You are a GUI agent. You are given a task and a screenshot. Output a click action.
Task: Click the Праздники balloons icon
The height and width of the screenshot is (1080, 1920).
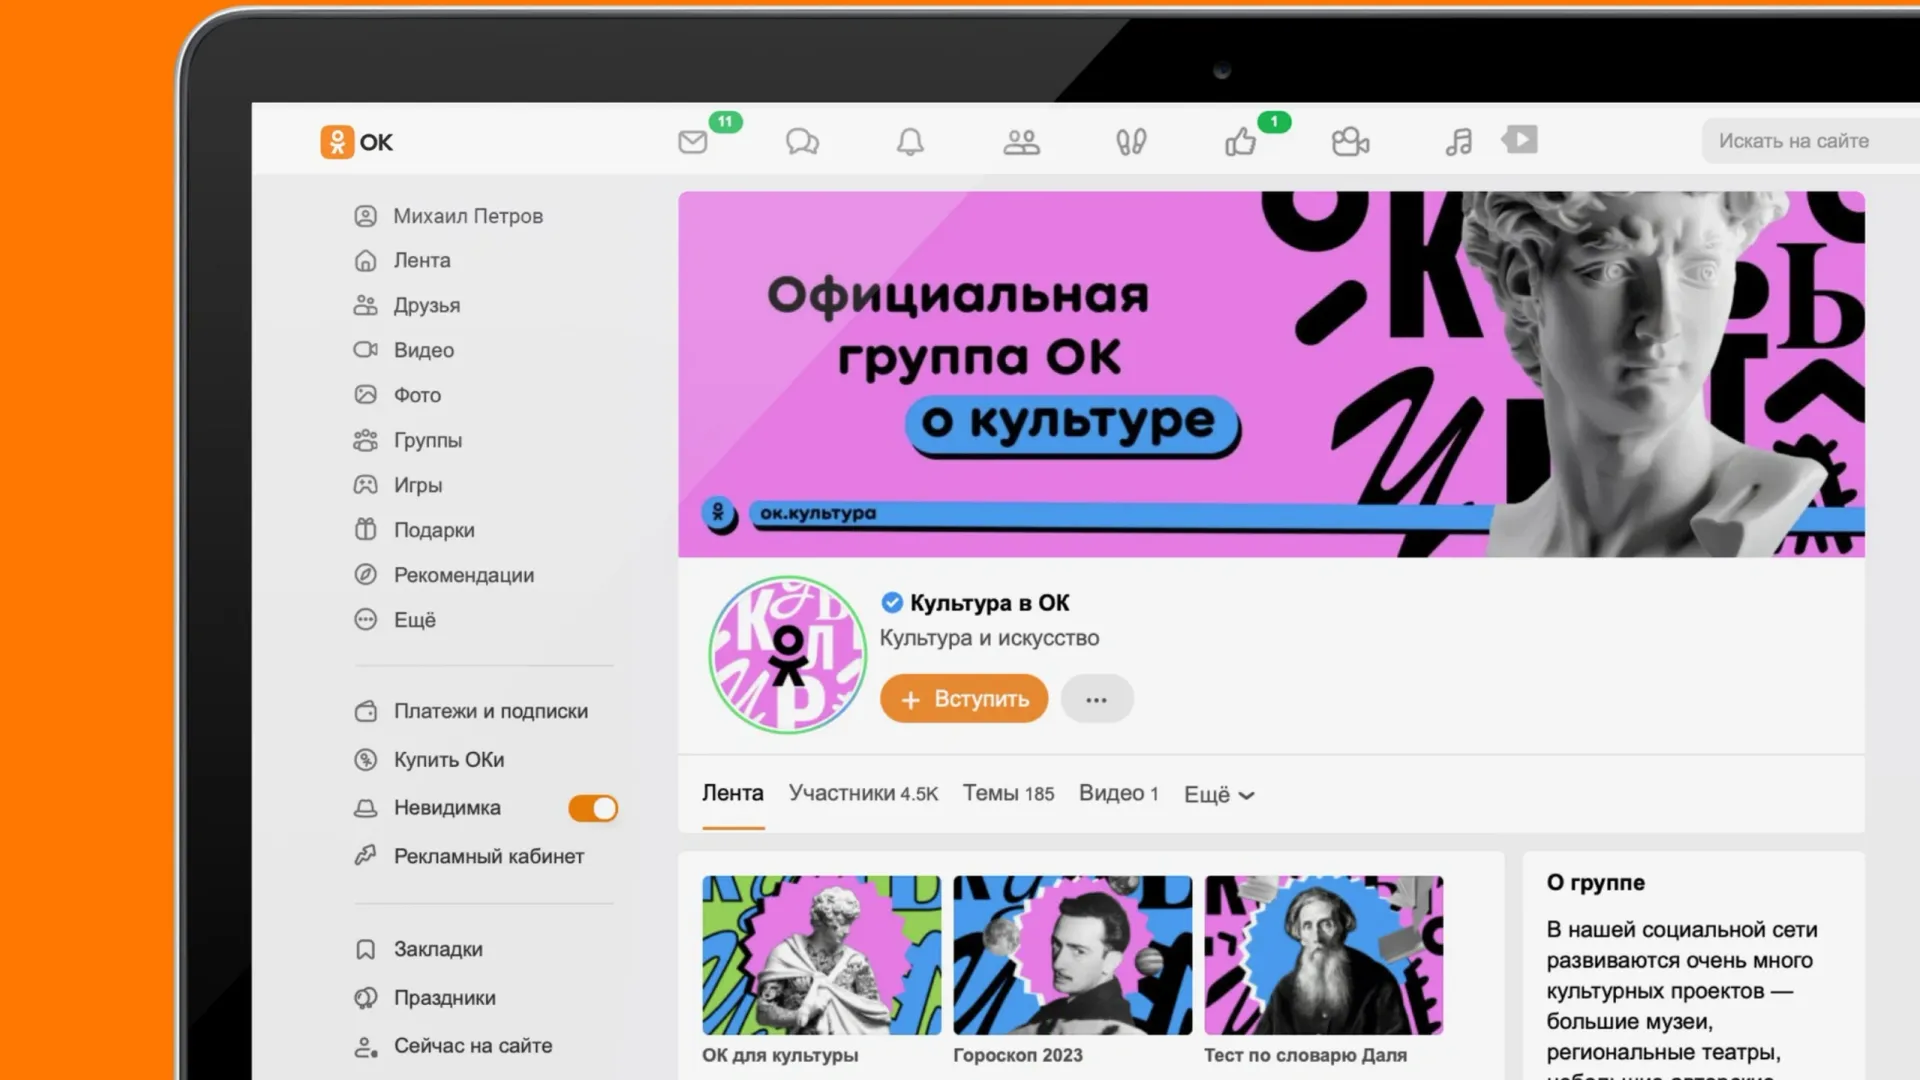[x=366, y=998]
